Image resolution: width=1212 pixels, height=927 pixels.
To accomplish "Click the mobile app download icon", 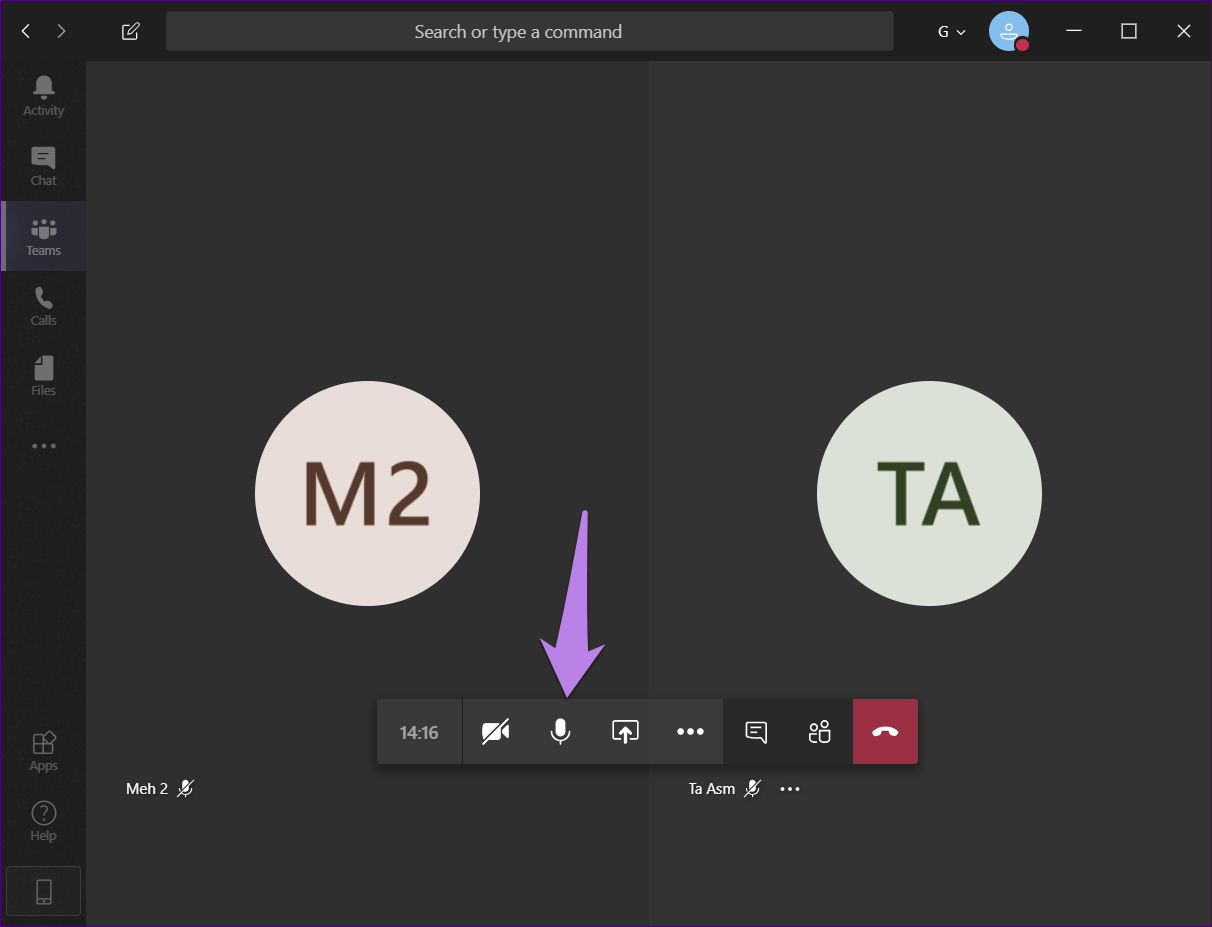I will coord(43,891).
